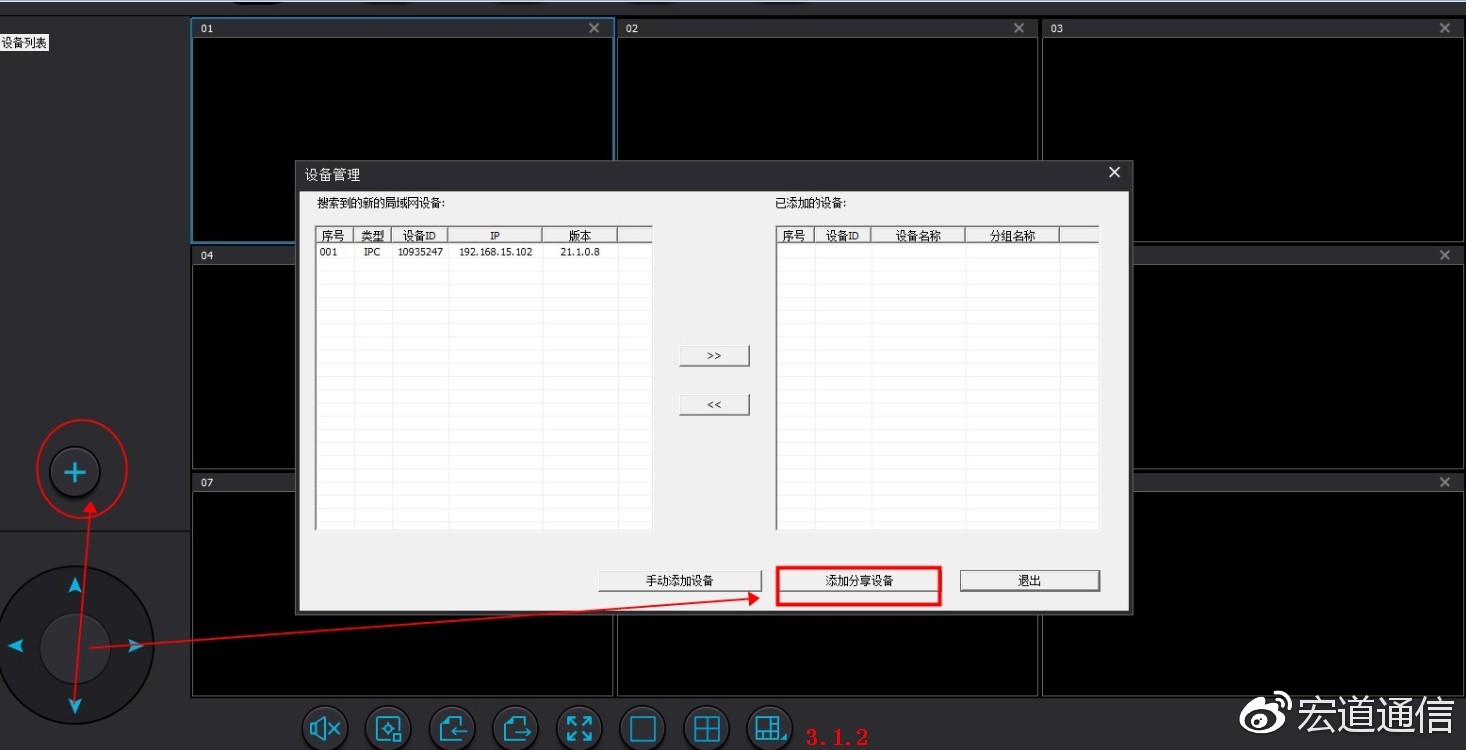
Task: Open the multi-pane layout selector icon
Action: [770, 729]
